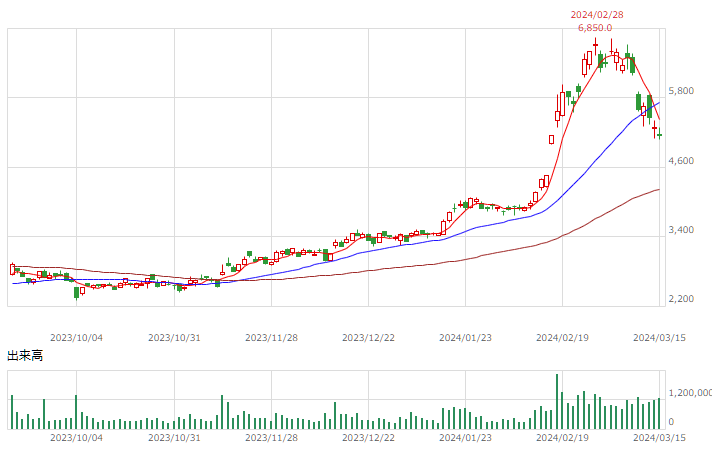Click 2024/01/23 date under the price chart
Image resolution: width=712 pixels, height=450 pixels.
click(465, 338)
